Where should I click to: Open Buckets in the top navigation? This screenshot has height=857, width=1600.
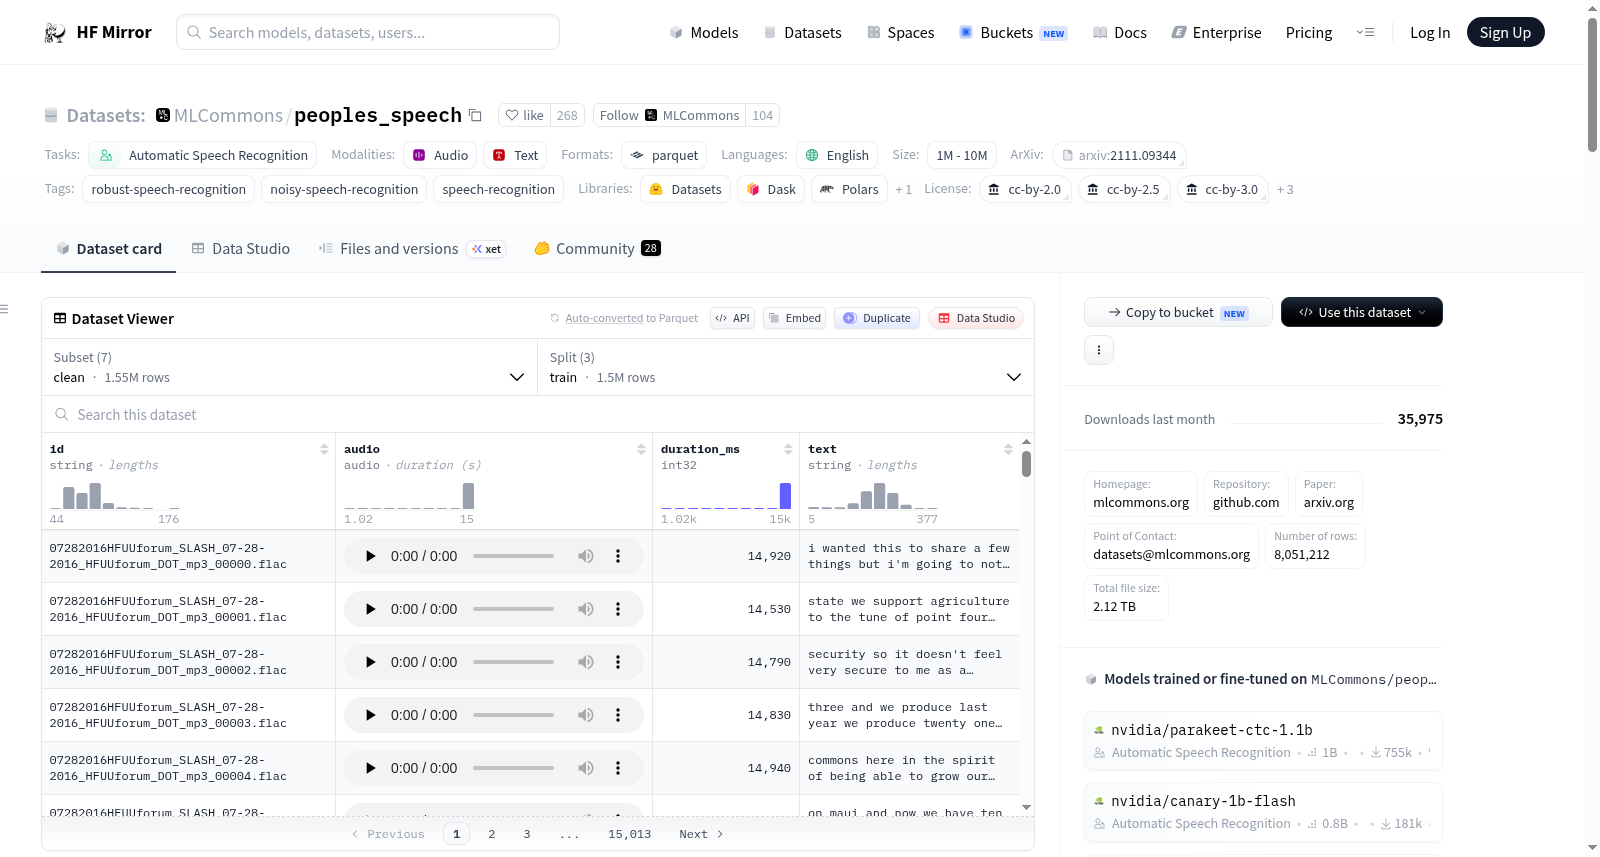coord(1013,32)
